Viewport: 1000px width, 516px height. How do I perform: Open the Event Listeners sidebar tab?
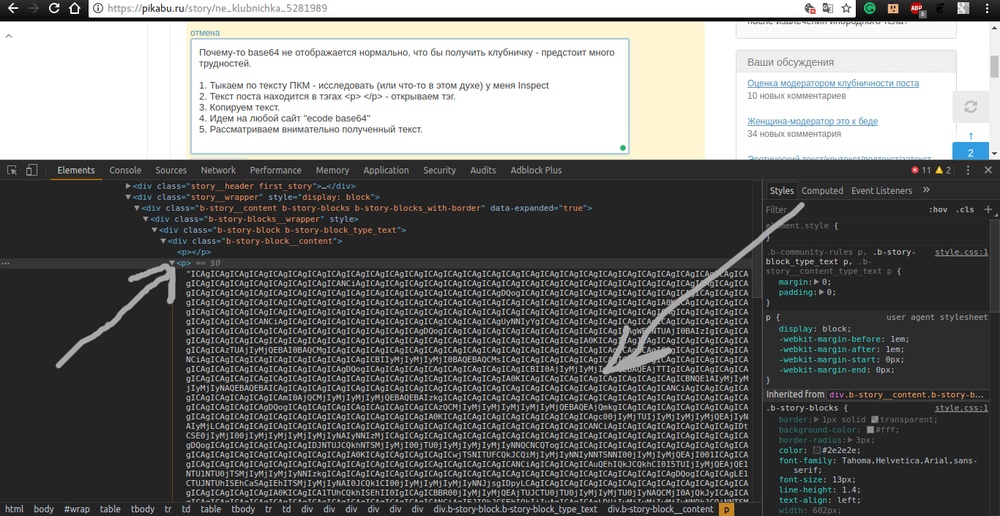881,191
